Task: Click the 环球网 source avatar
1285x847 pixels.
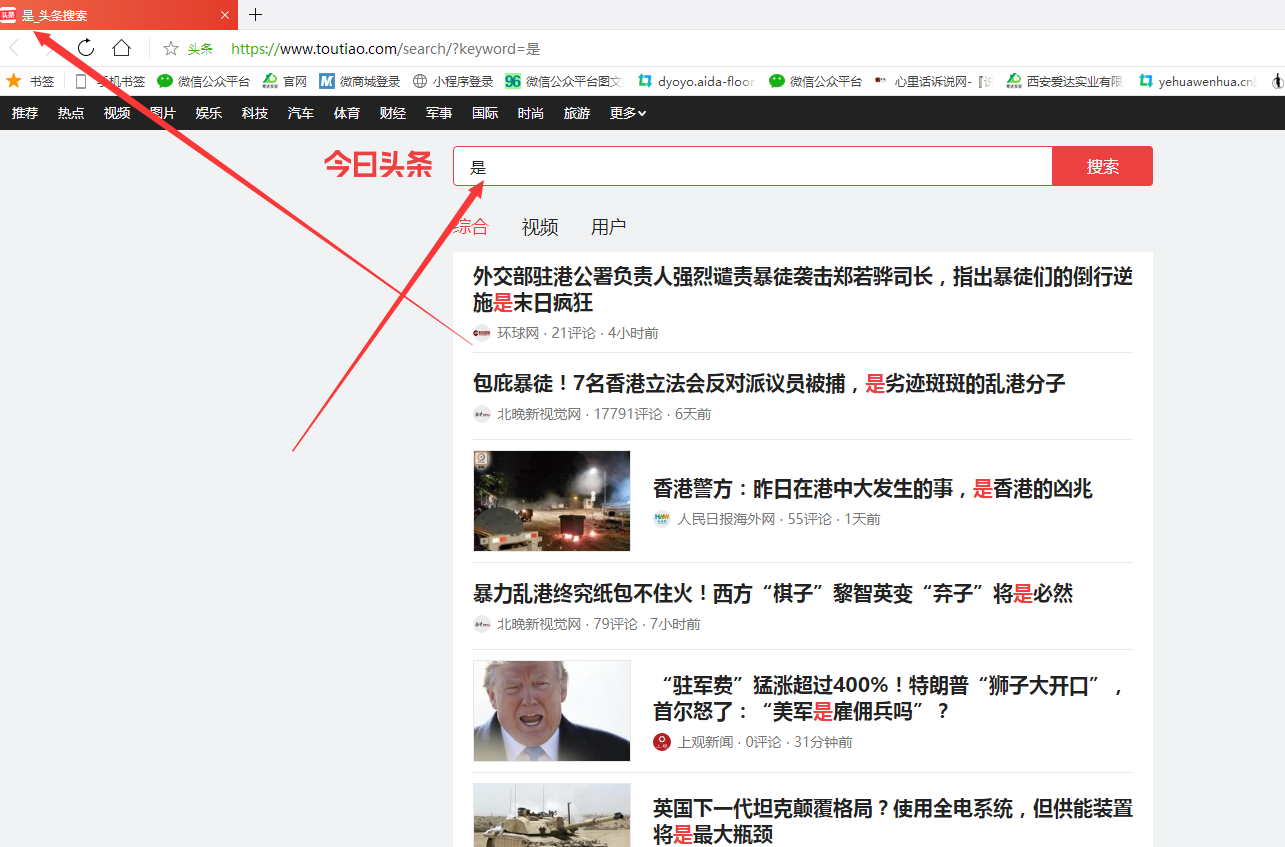Action: (x=482, y=333)
